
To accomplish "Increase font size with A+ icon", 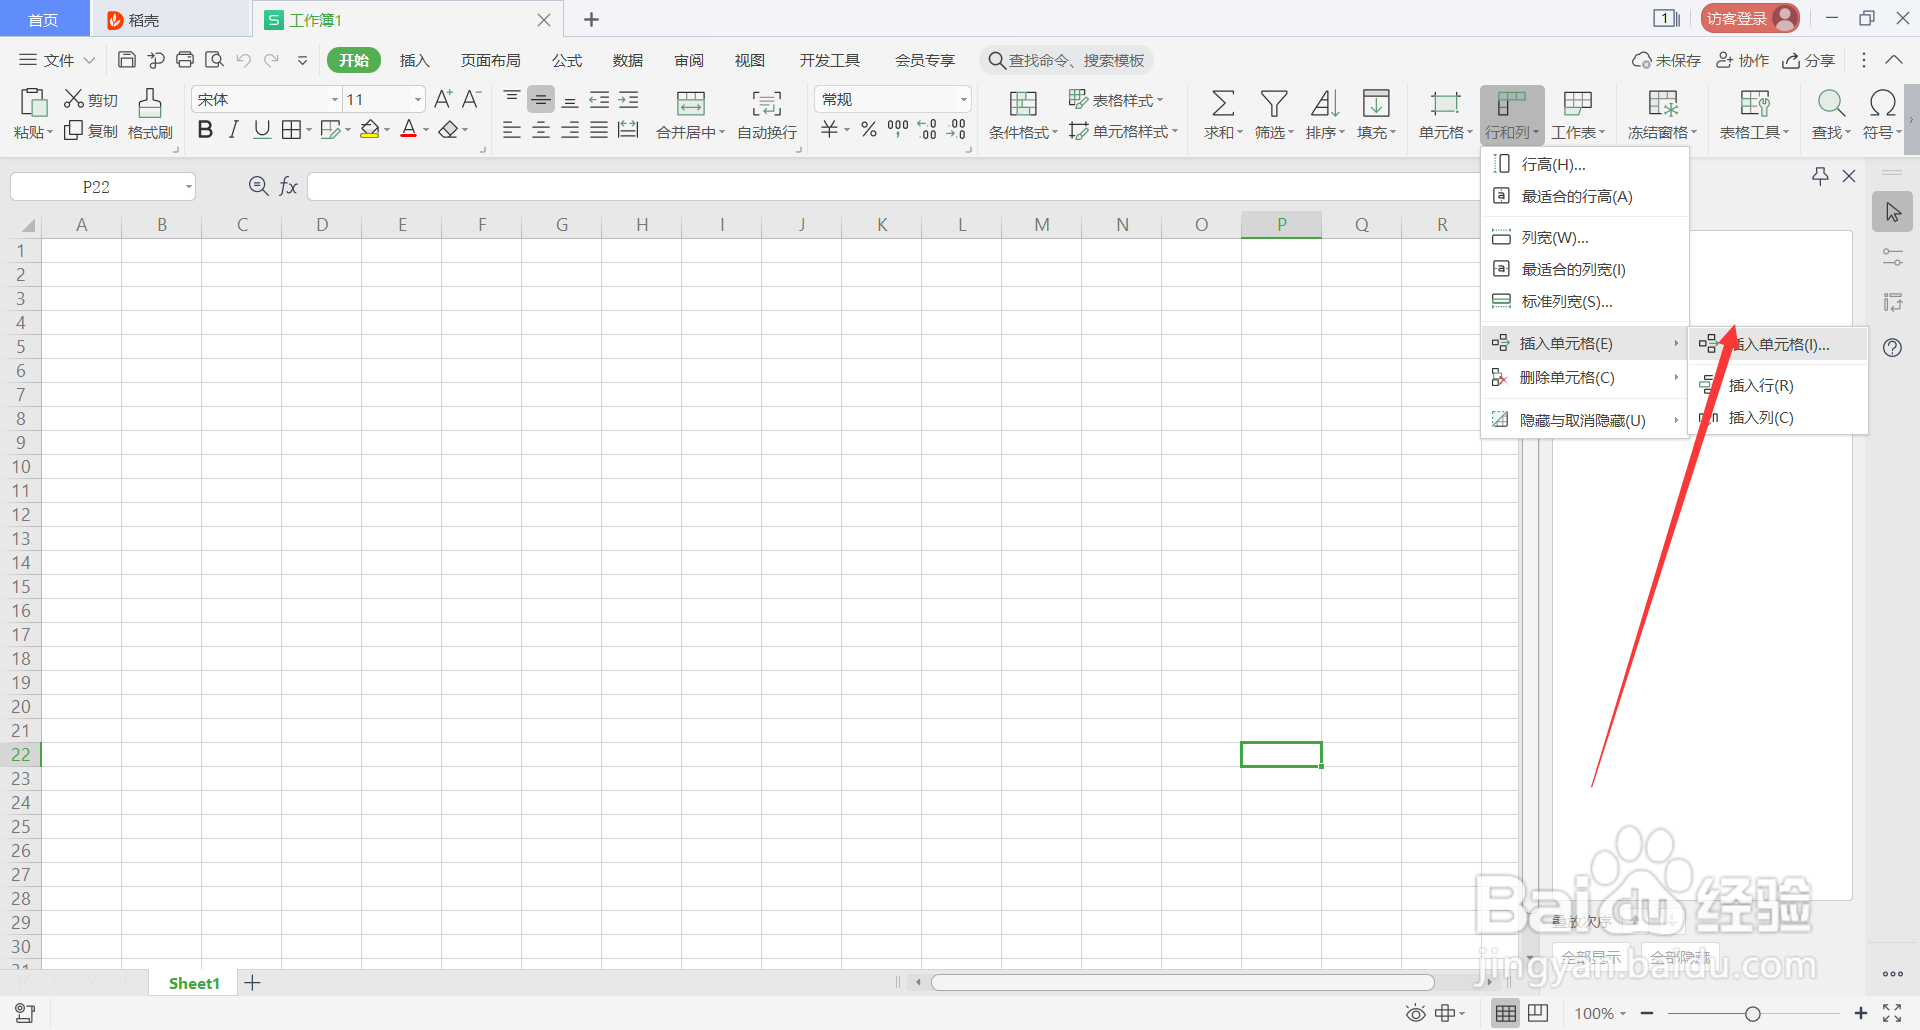I will click(x=443, y=99).
